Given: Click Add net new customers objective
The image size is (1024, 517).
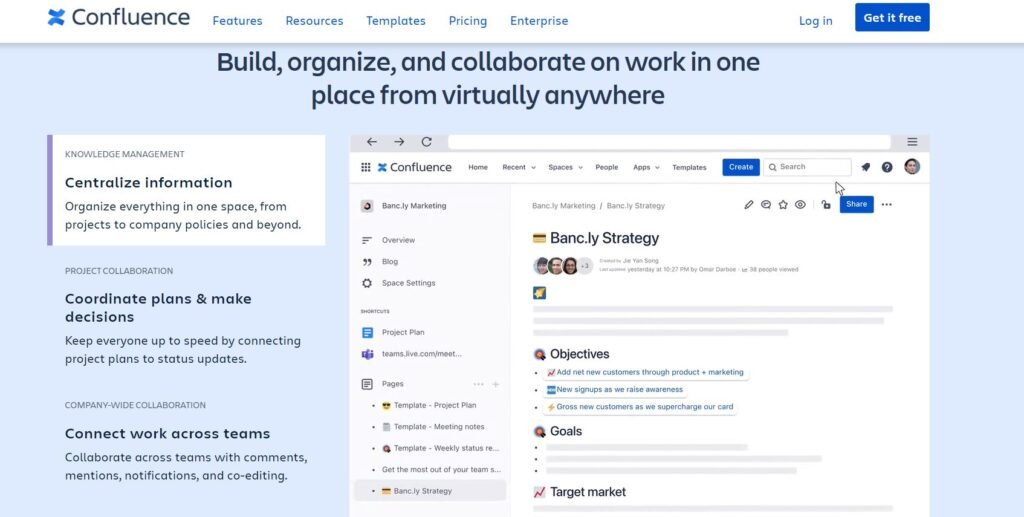Looking at the screenshot, I should point(645,373).
